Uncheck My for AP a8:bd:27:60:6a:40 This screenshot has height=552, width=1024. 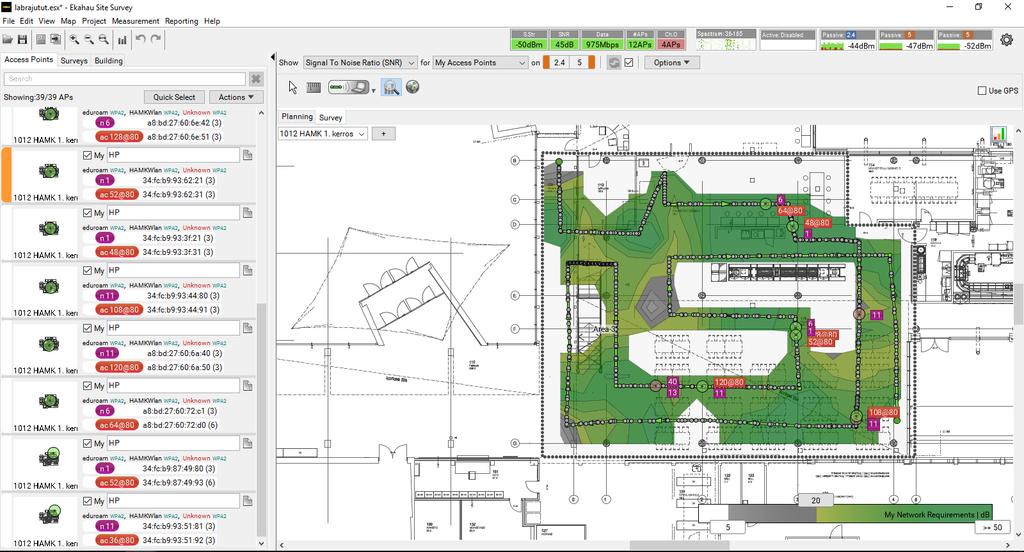88,328
